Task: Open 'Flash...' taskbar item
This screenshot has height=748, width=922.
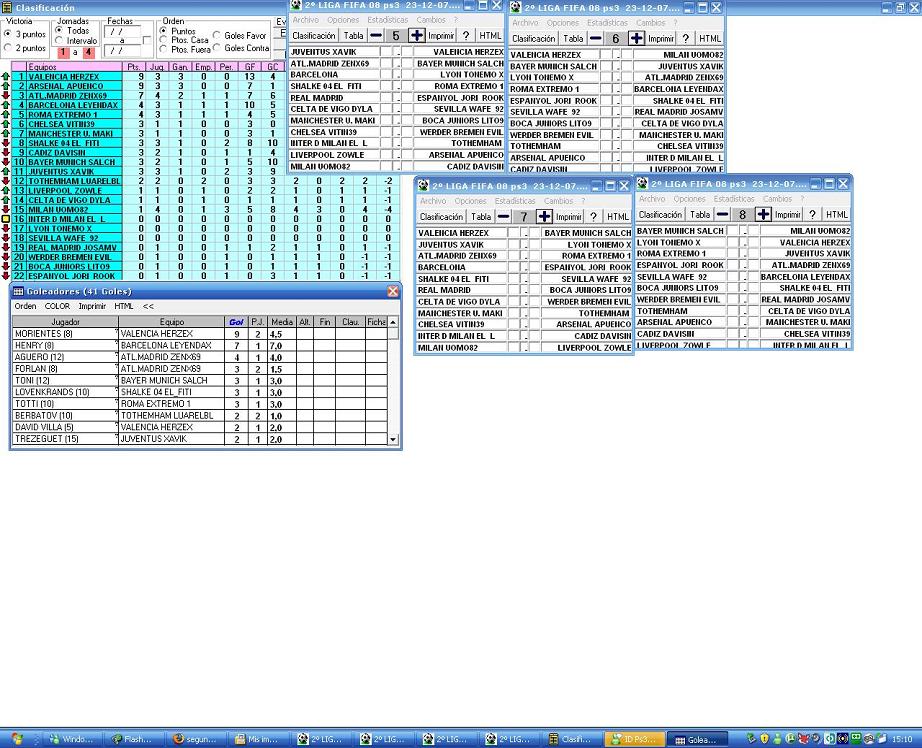Action: coord(133,739)
